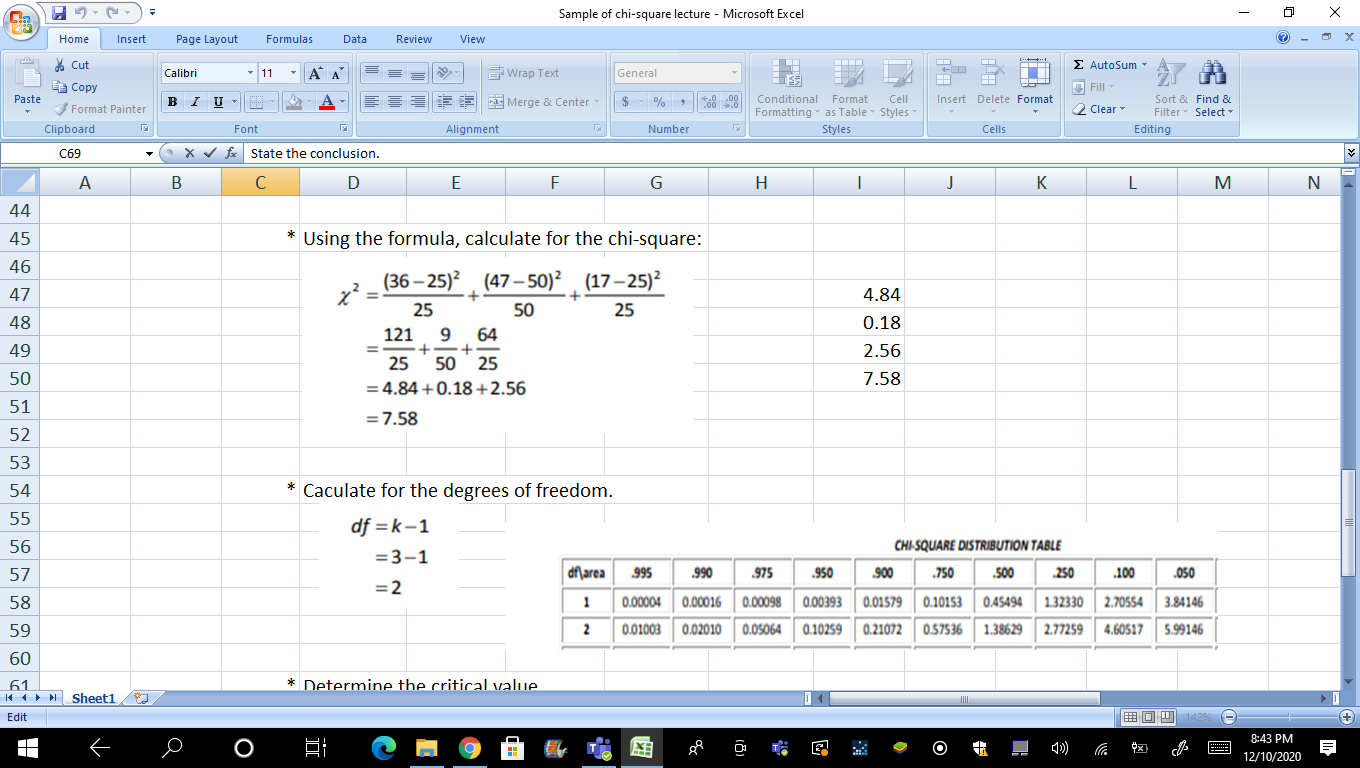Open the Clipboard pane launcher
This screenshot has height=768, width=1360.
click(x=144, y=129)
